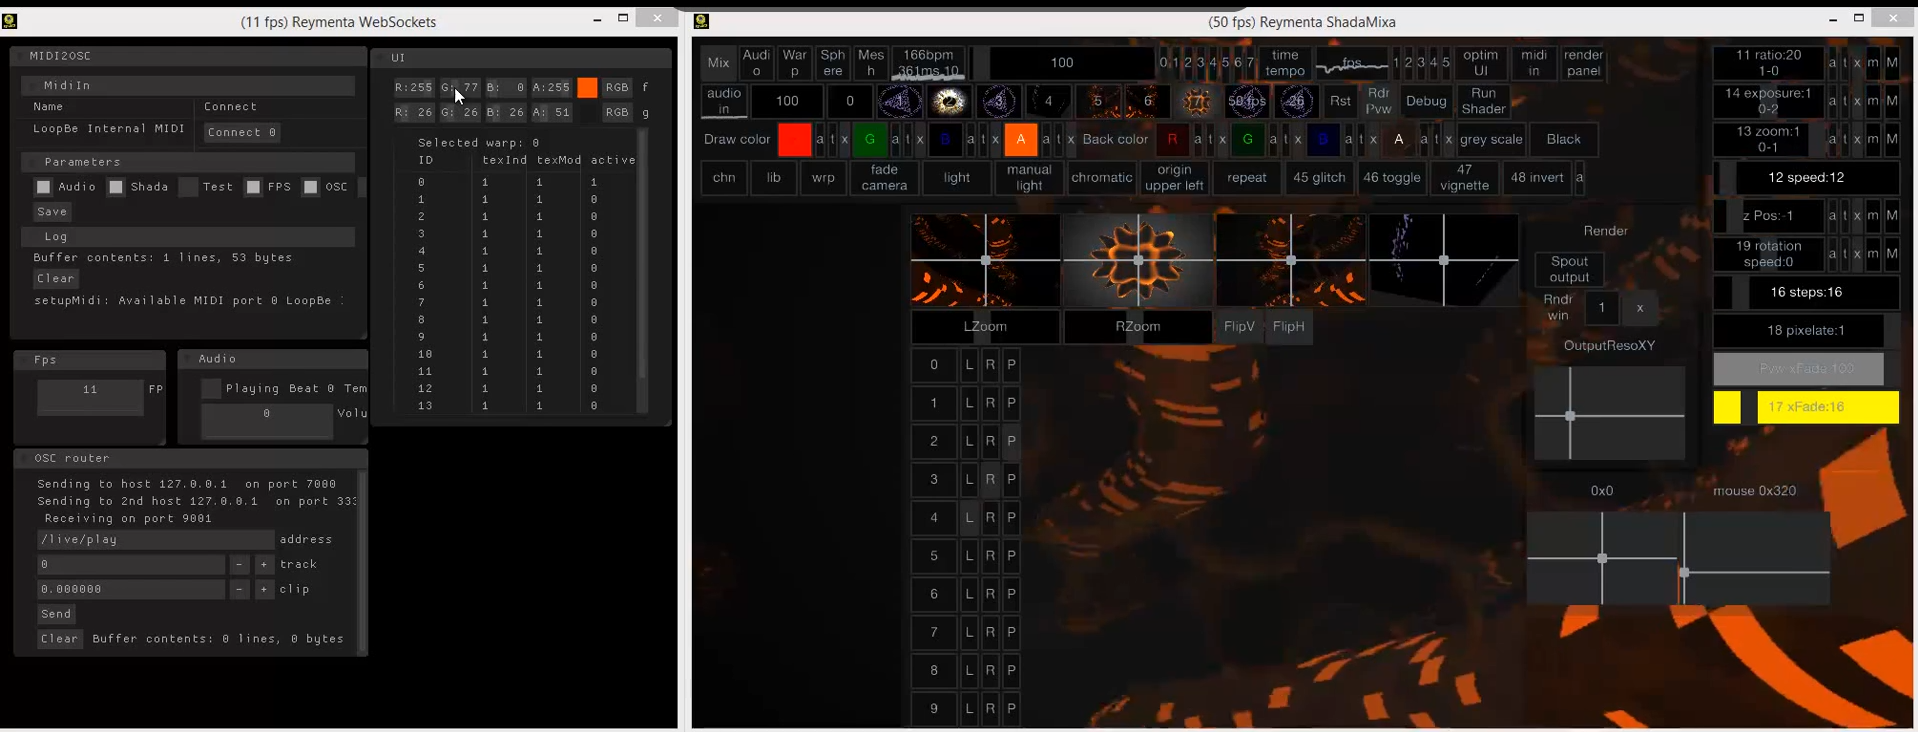The image size is (1918, 732).
Task: Toggle the OSC checkbox in Parameters
Action: pos(311,187)
